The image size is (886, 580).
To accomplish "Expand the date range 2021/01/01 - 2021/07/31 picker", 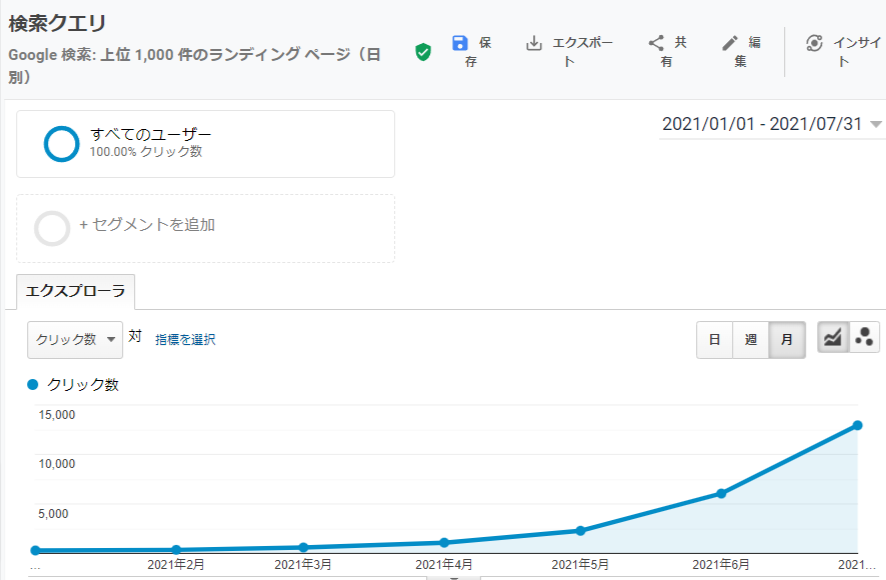I will (771, 124).
